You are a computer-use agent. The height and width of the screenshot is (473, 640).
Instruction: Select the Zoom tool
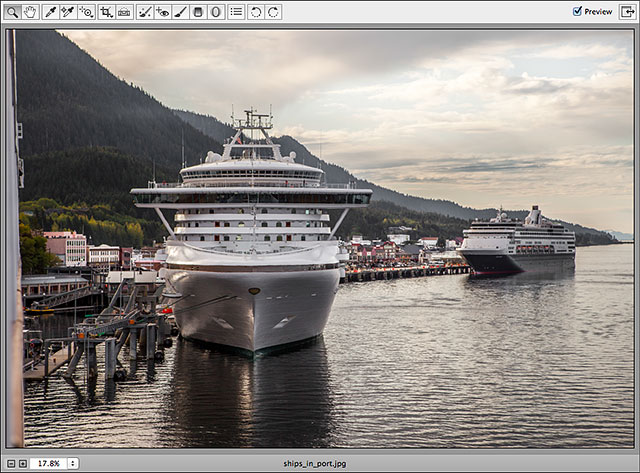click(13, 12)
